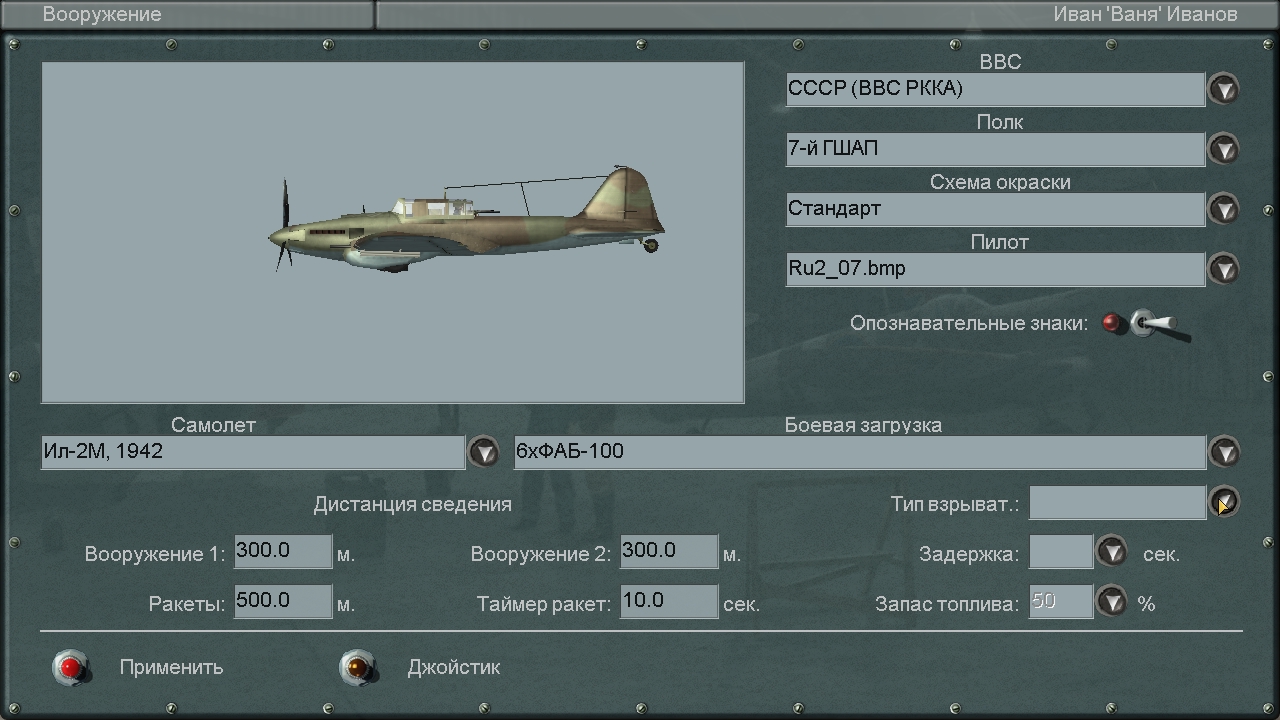
Task: Click the Применить text label
Action: click(171, 667)
